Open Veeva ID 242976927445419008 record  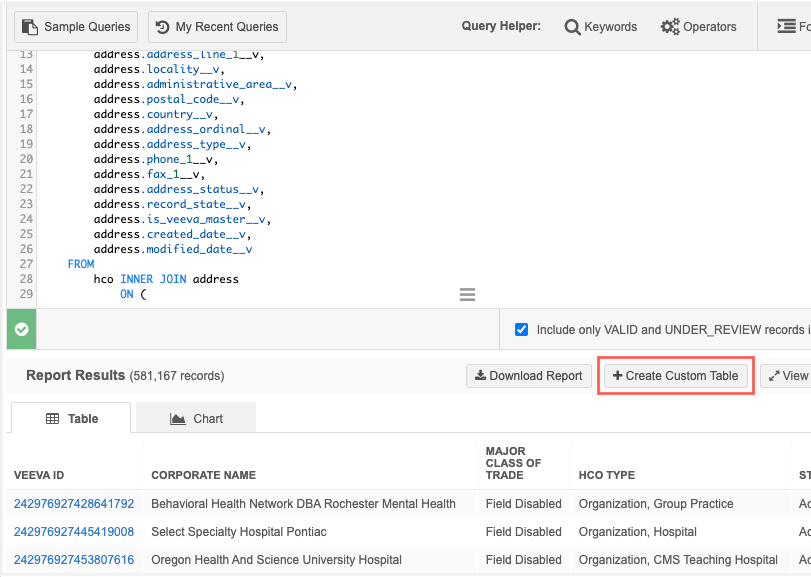coord(74,532)
